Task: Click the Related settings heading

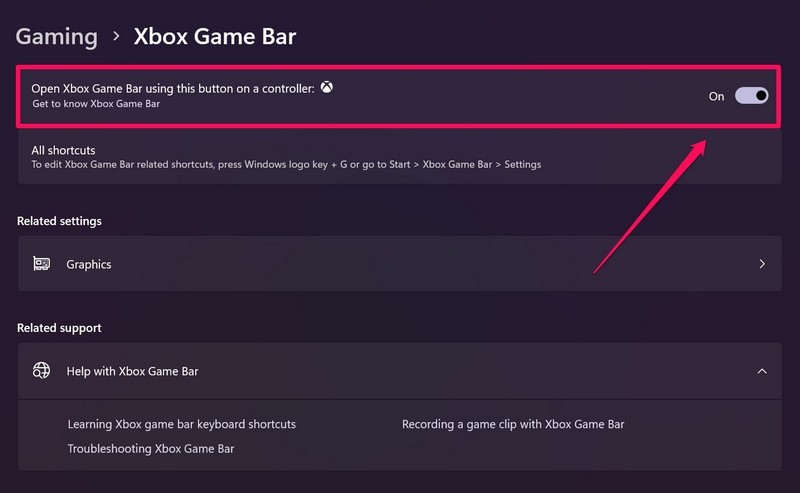Action: pyautogui.click(x=59, y=221)
